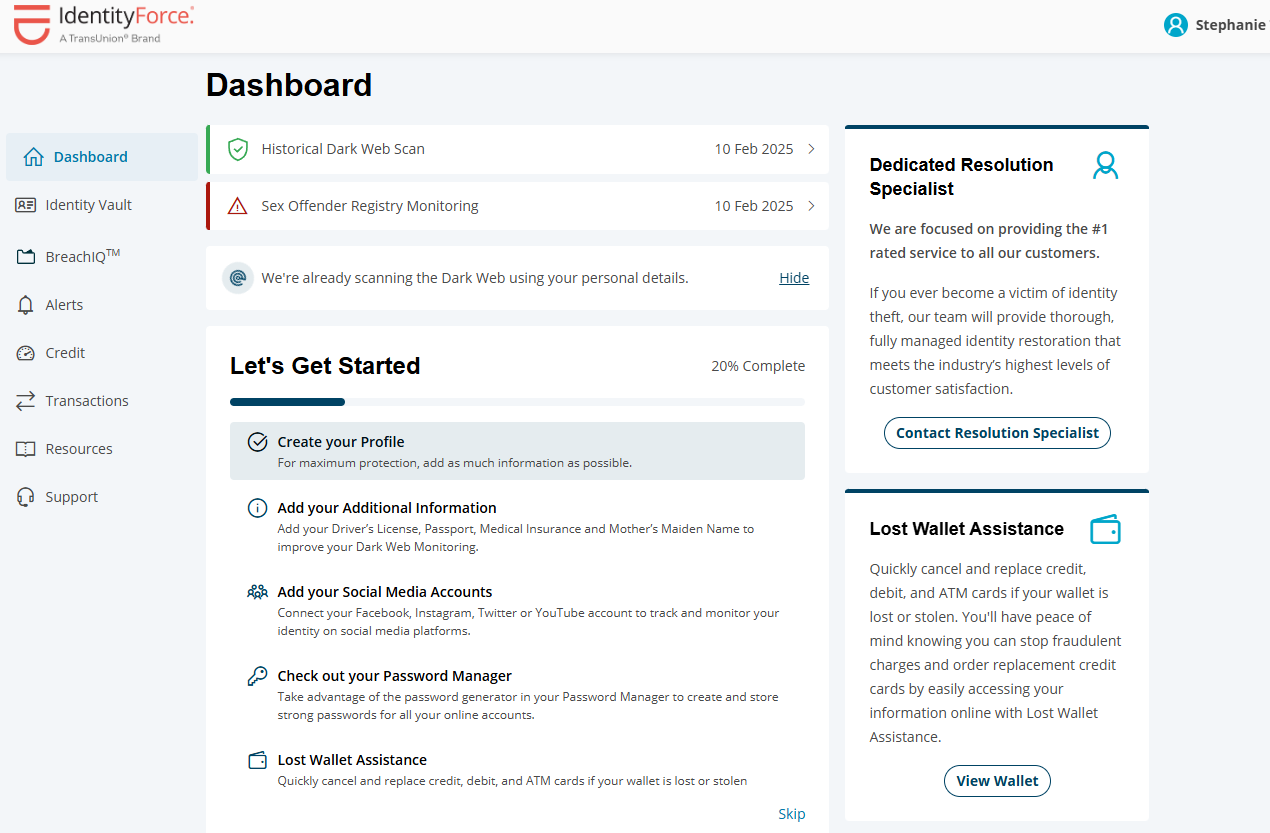Image resolution: width=1270 pixels, height=833 pixels.
Task: Expand the Historical Dark Web Scan chevron
Action: point(811,149)
